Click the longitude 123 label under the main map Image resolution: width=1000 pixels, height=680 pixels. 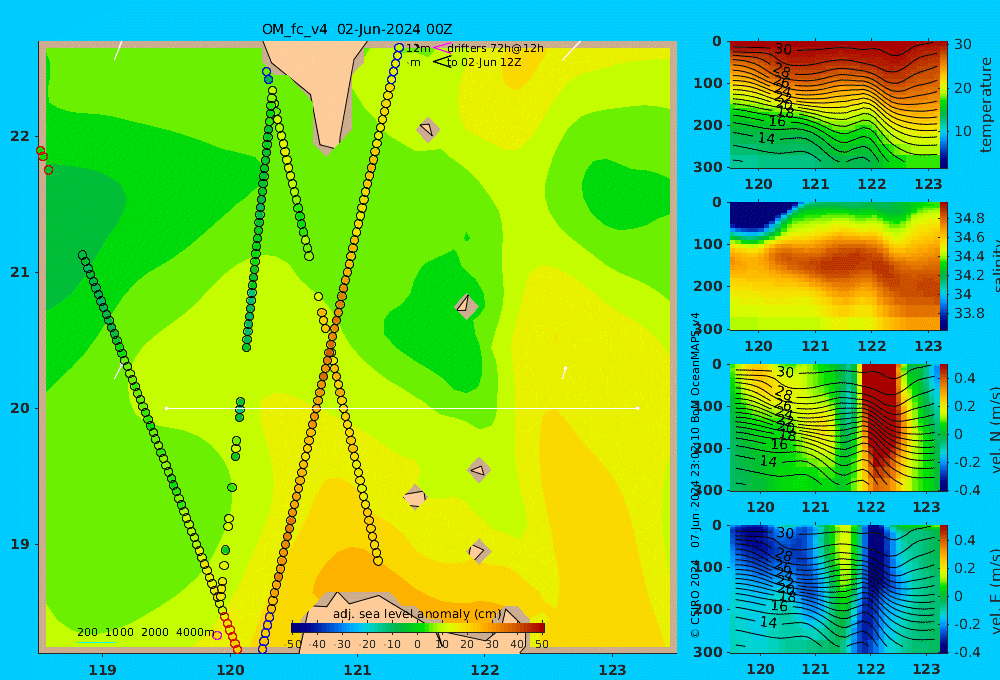coord(612,670)
